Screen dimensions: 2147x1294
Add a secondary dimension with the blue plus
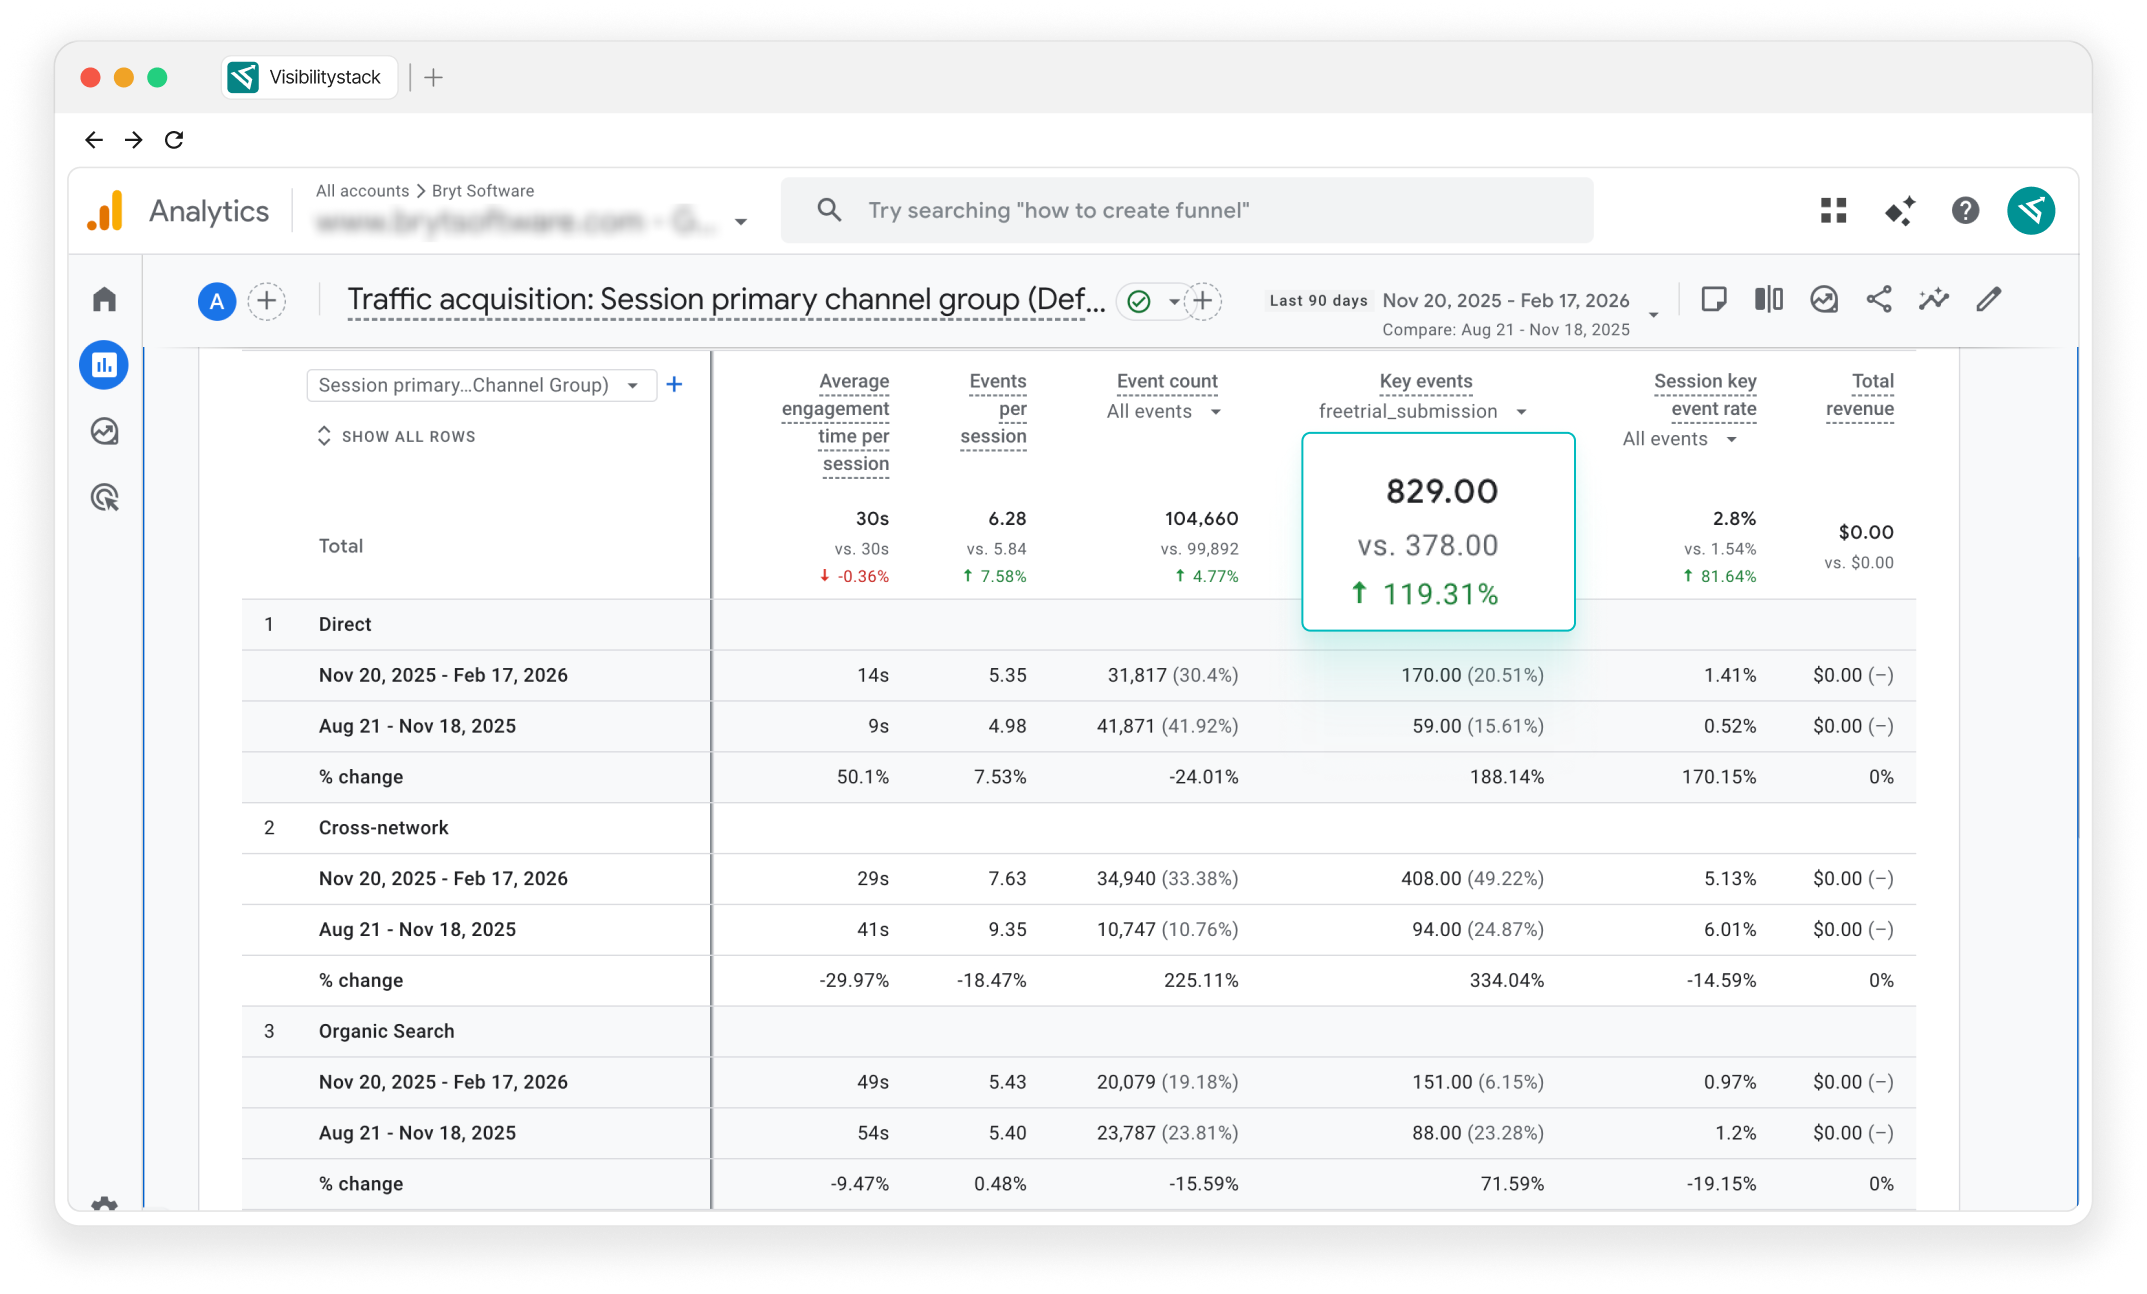pyautogui.click(x=674, y=385)
